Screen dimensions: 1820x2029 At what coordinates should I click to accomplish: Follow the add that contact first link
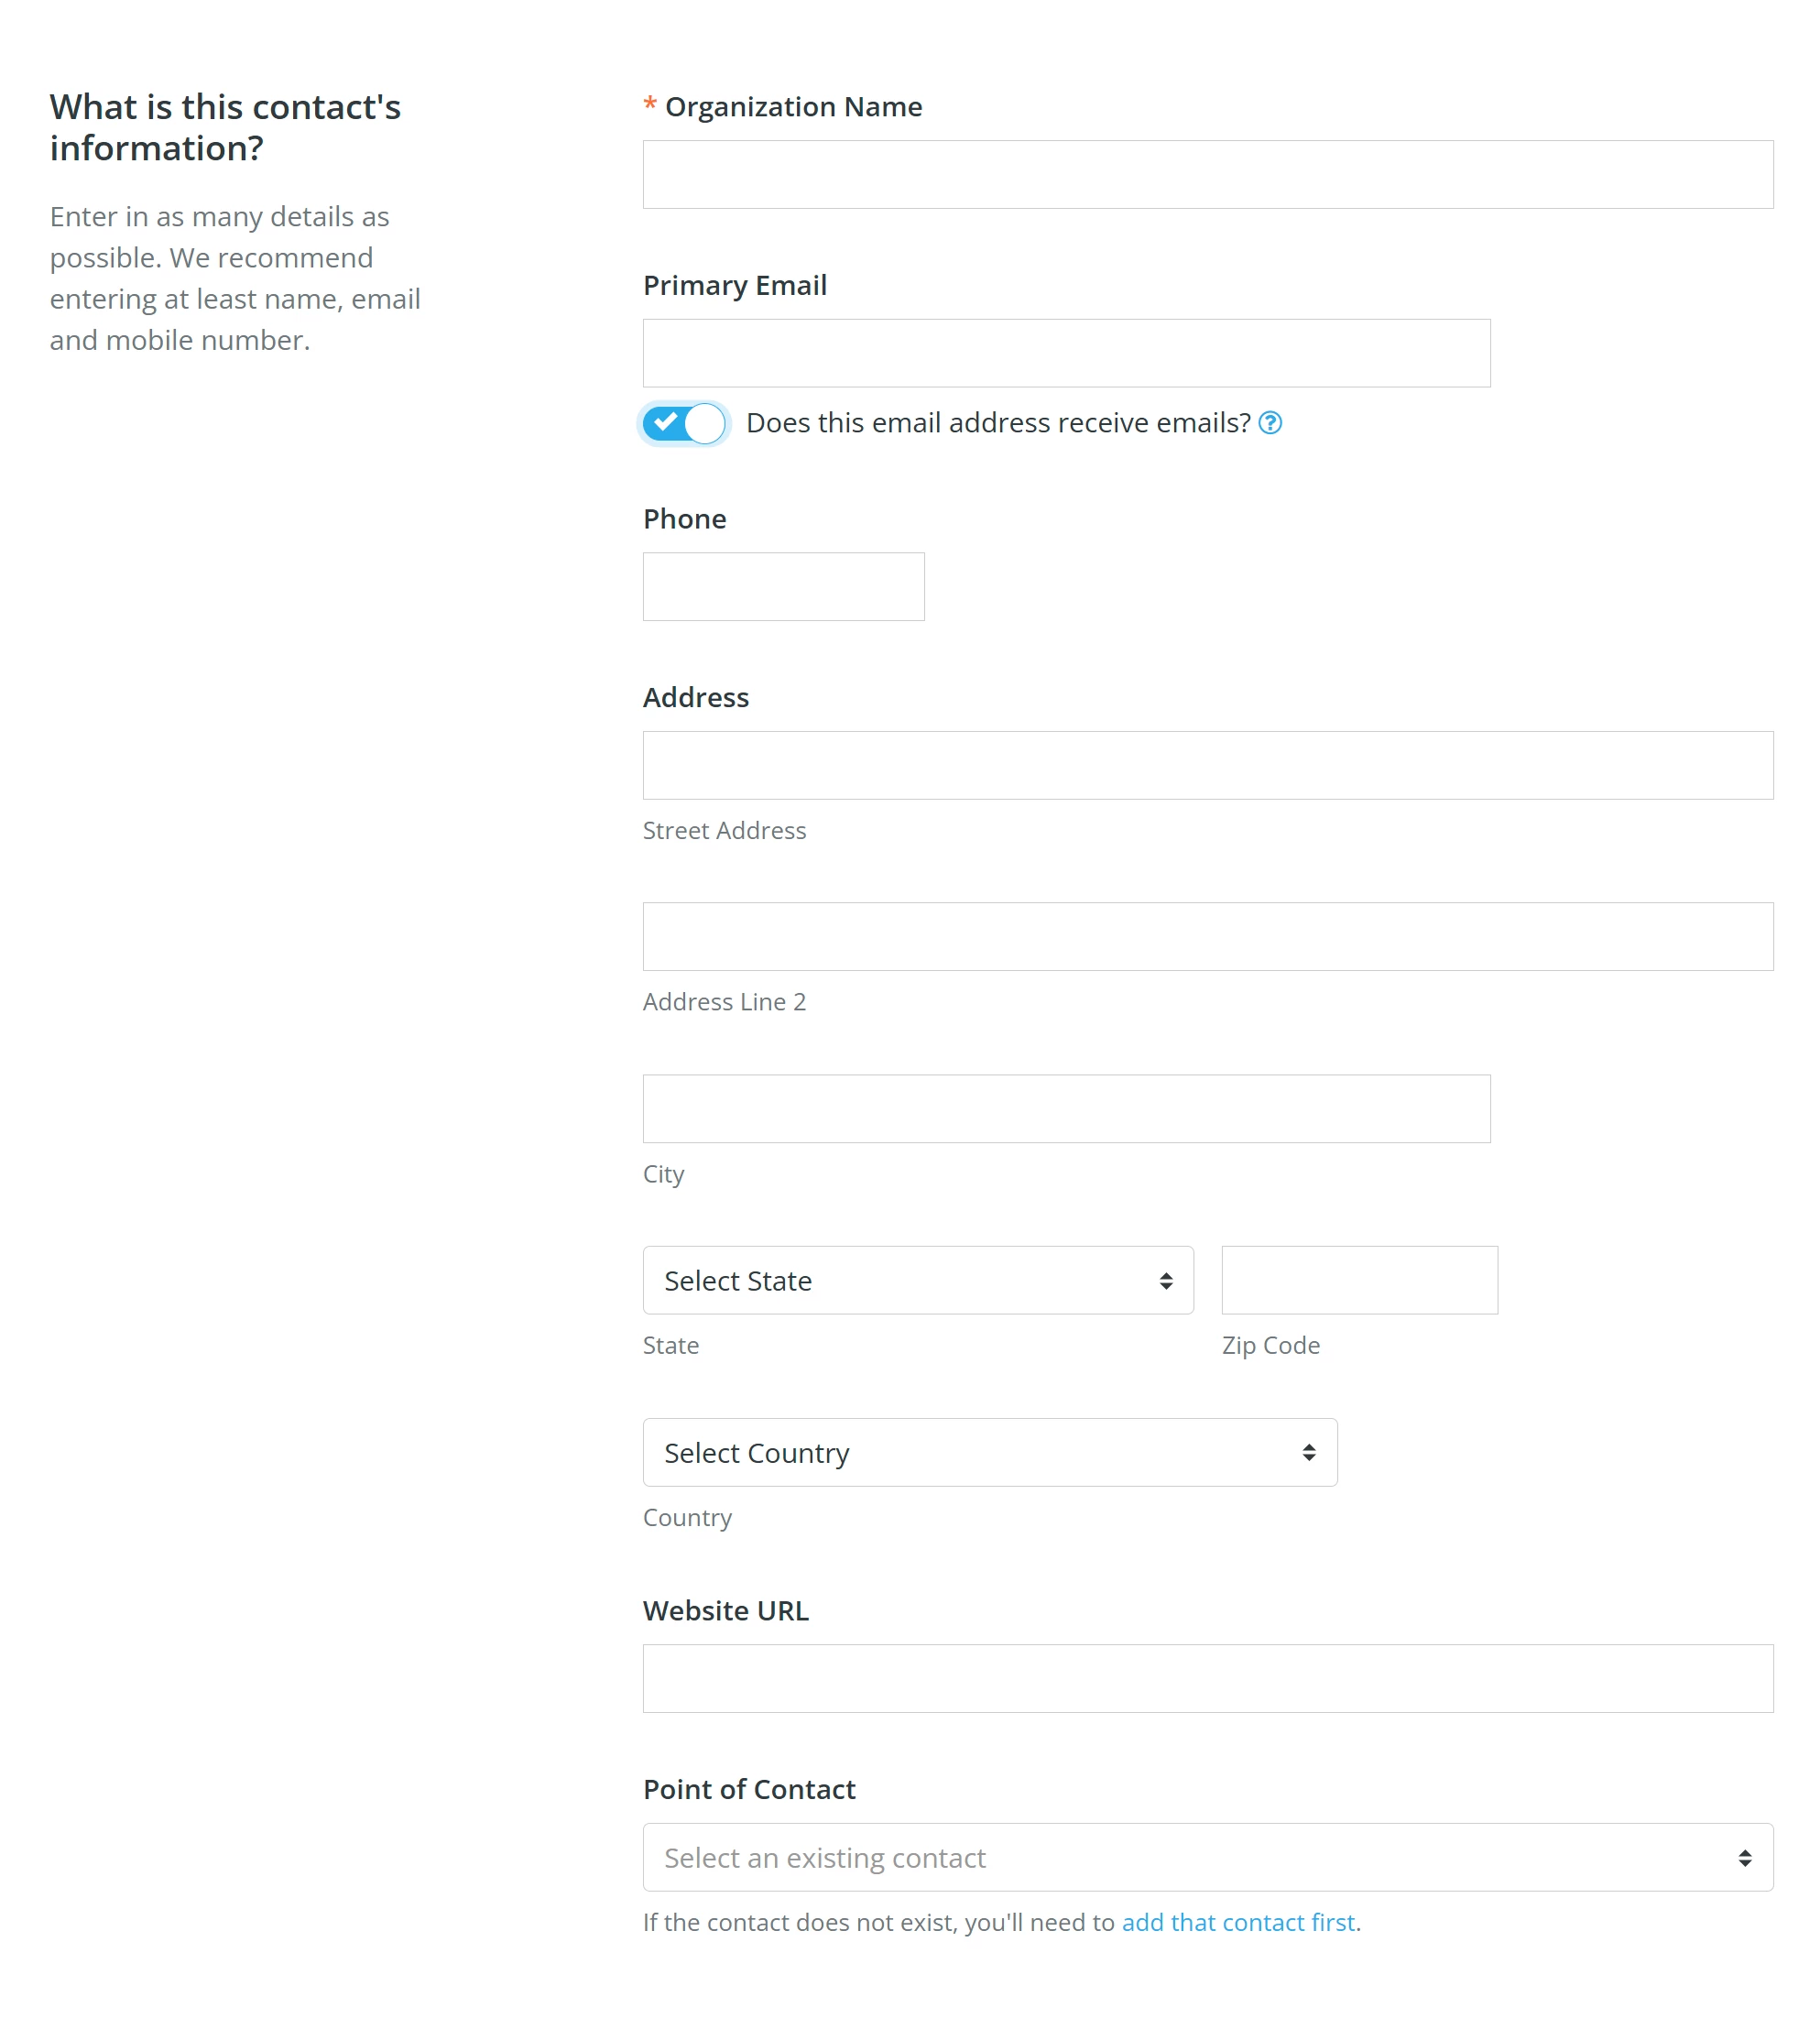click(1238, 1922)
